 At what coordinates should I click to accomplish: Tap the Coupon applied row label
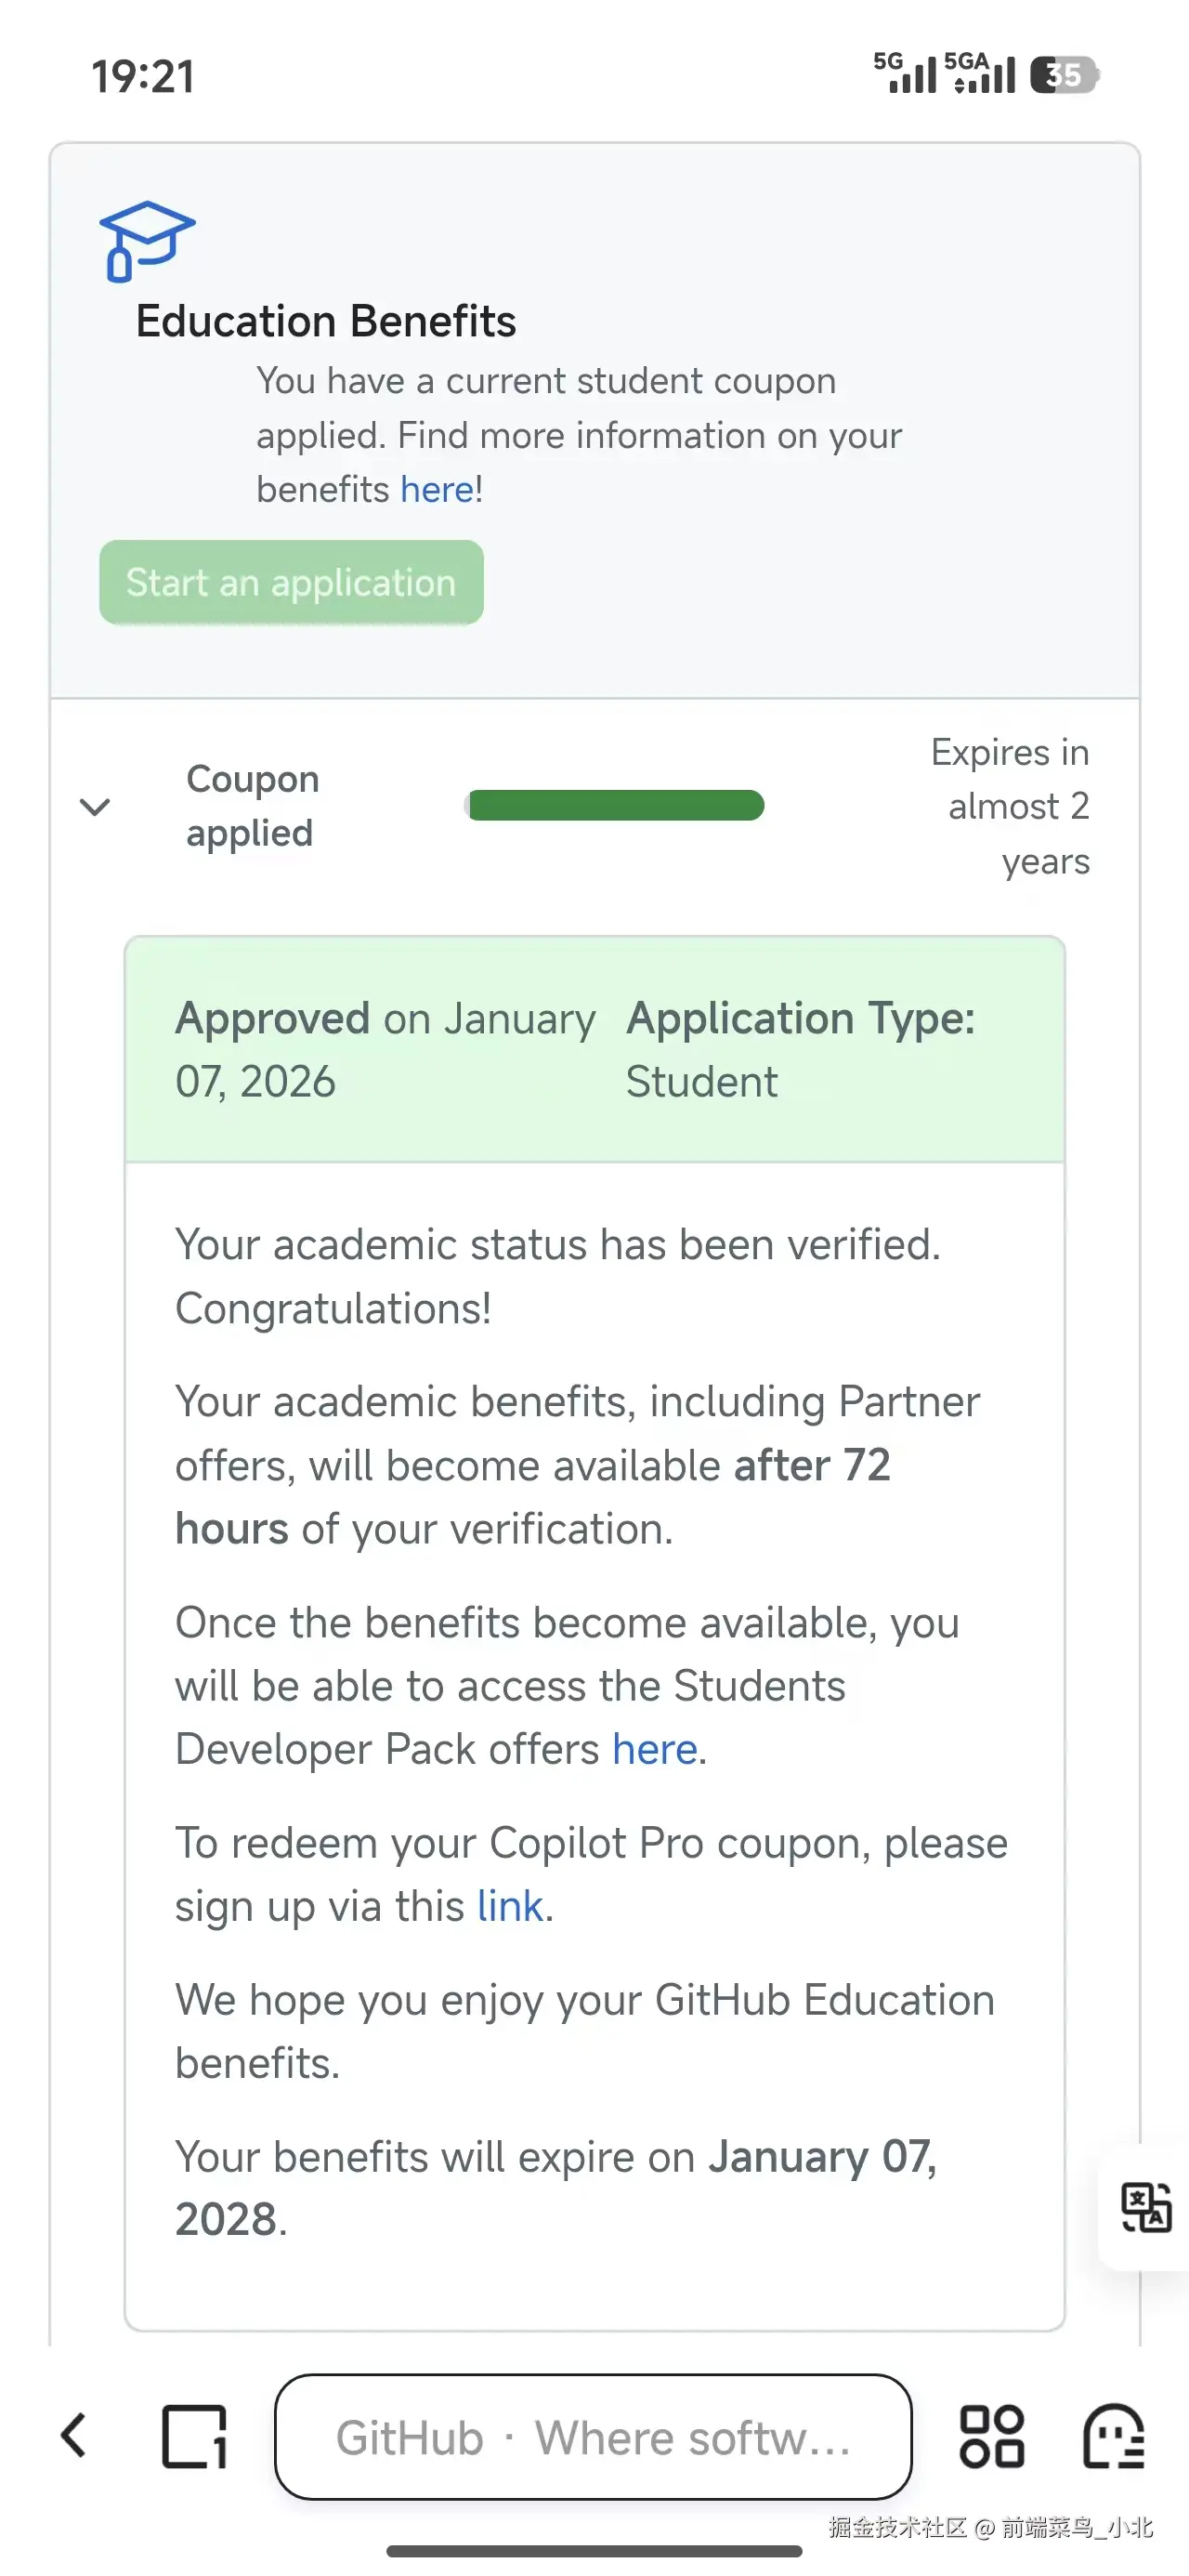coord(252,806)
